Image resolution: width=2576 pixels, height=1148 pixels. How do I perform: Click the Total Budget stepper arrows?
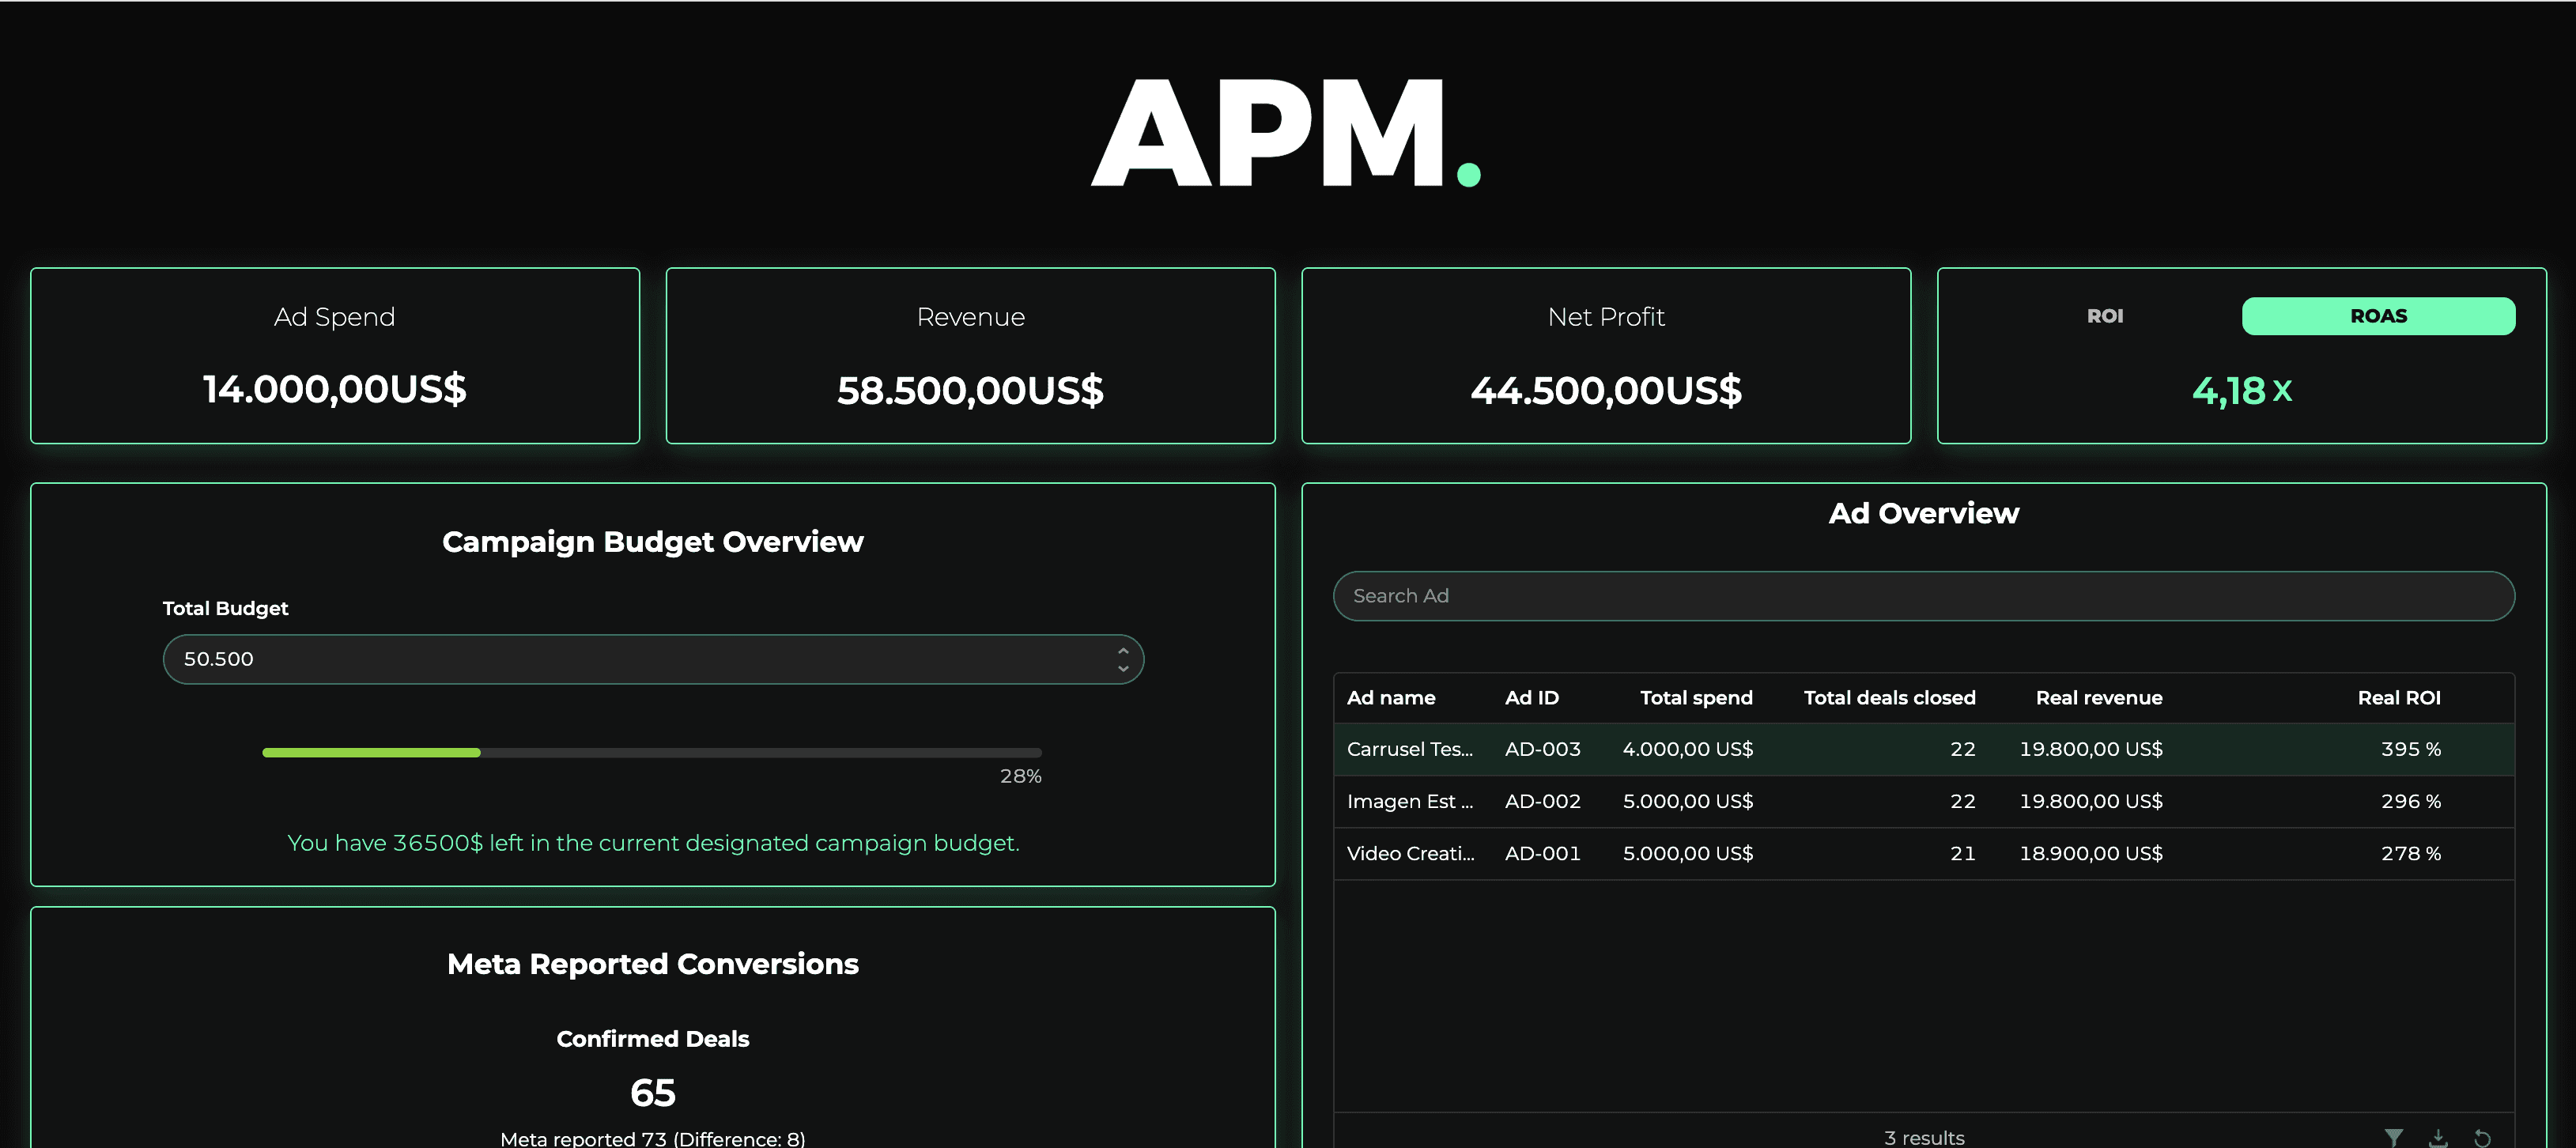coord(1122,659)
